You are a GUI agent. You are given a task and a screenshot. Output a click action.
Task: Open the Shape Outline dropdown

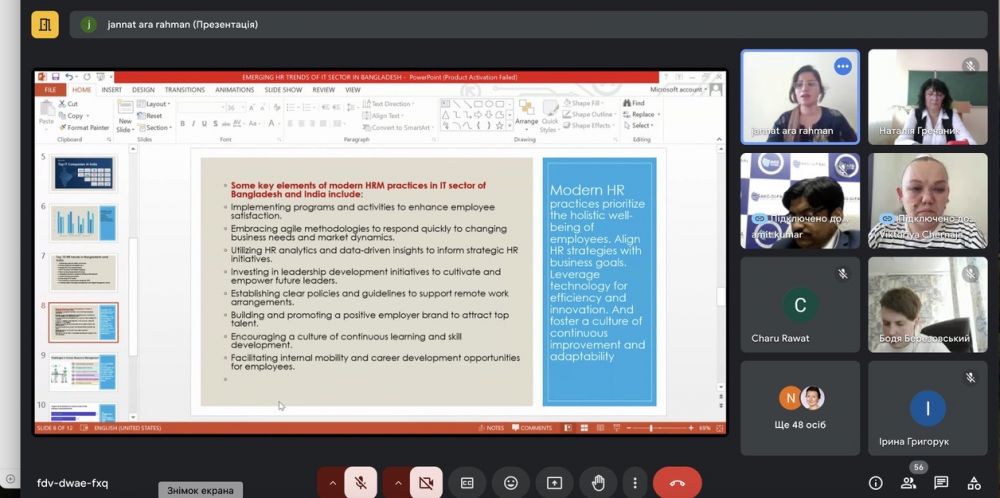pyautogui.click(x=589, y=115)
